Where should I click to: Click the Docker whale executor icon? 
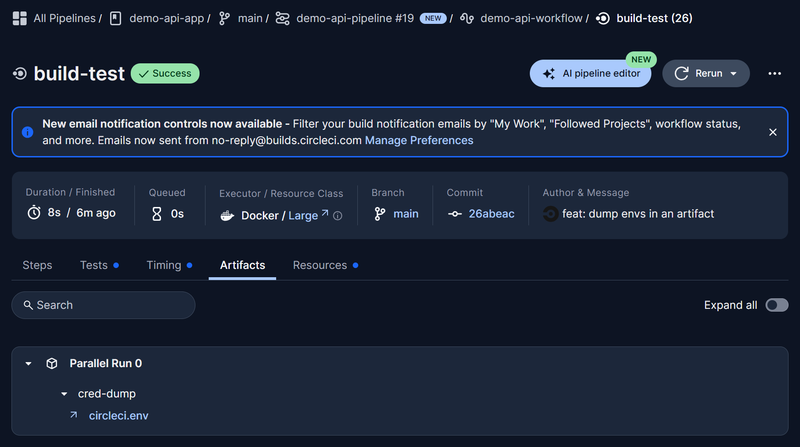[227, 215]
